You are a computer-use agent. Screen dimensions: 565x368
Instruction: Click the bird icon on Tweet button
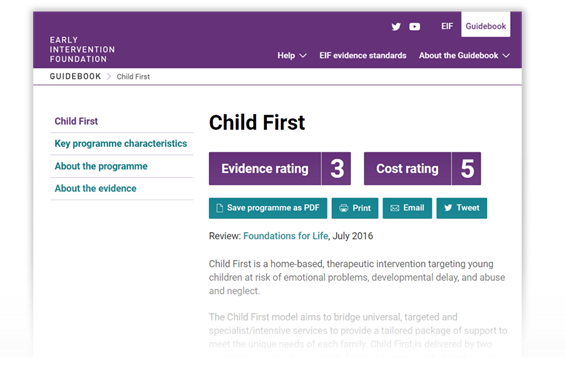(448, 208)
